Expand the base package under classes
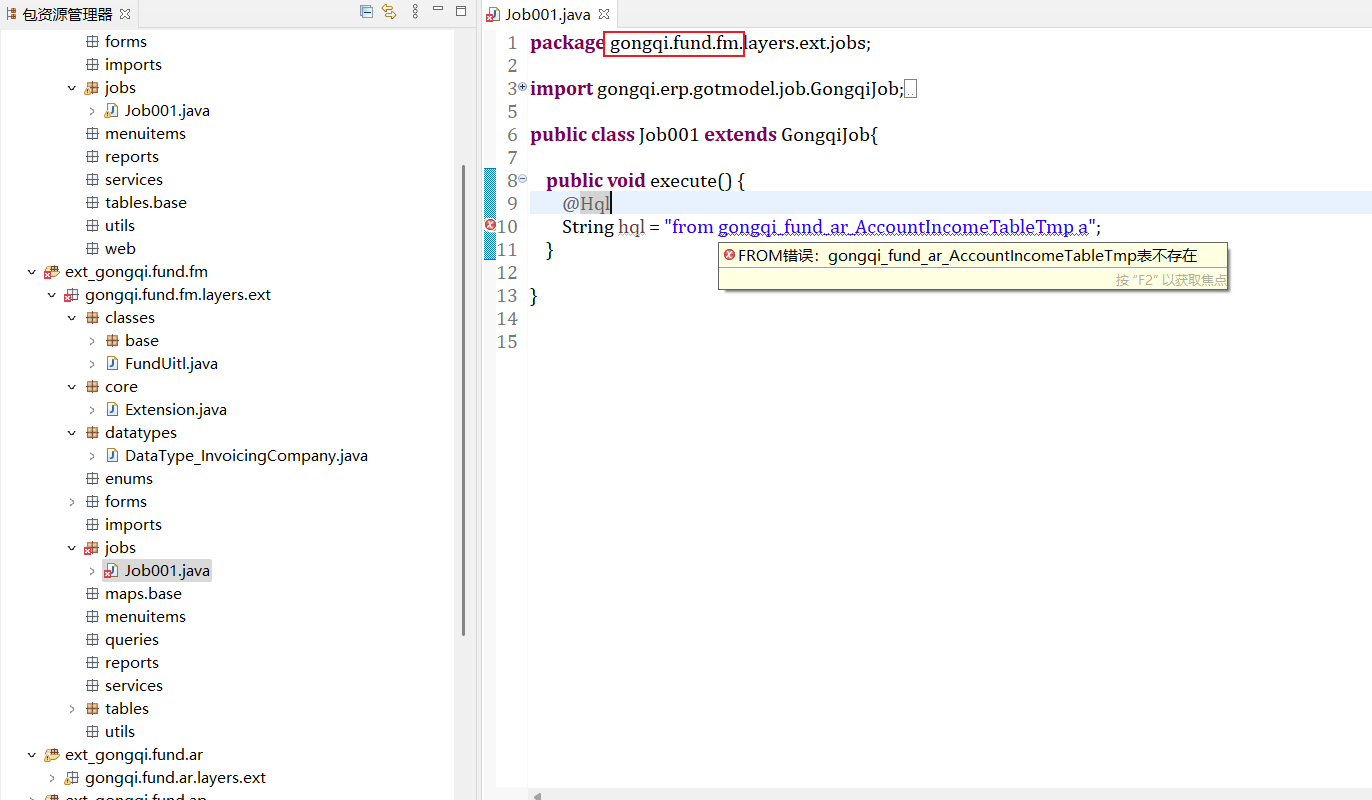This screenshot has height=800, width=1372. [x=92, y=341]
